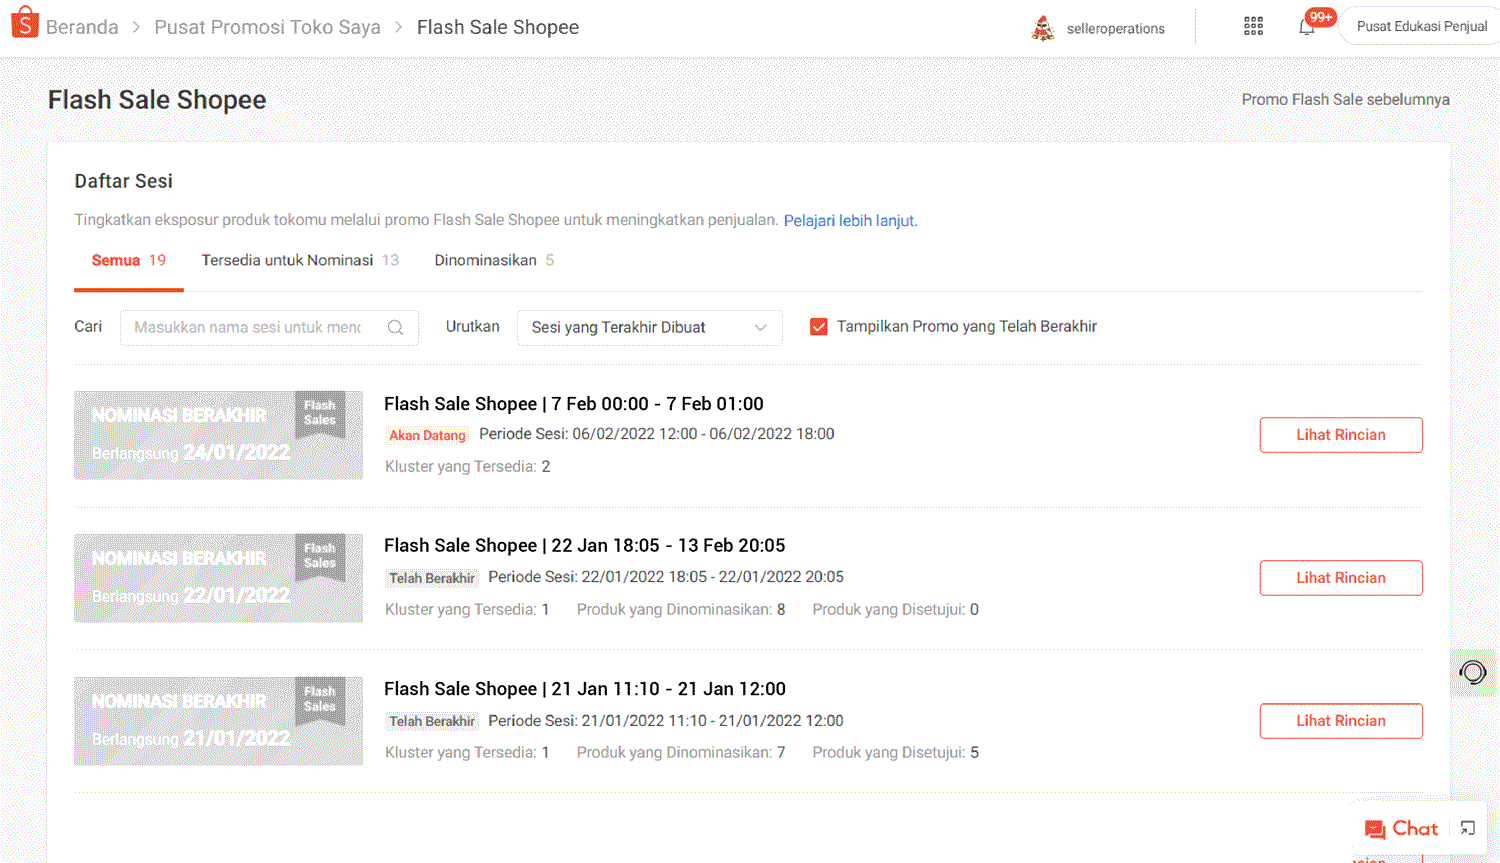This screenshot has height=863, width=1500.
Task: Go to Beranda via breadcrumb
Action: pyautogui.click(x=82, y=27)
